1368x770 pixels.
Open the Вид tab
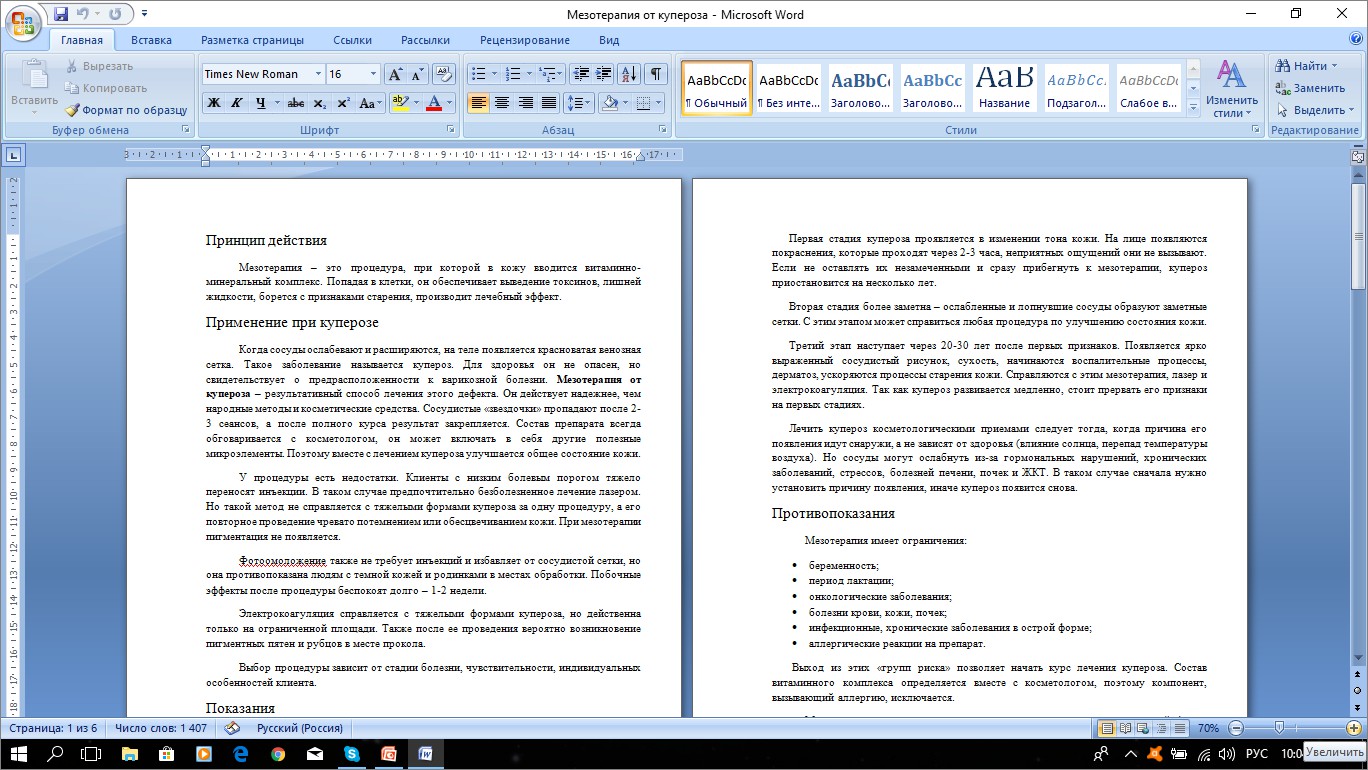pos(609,41)
